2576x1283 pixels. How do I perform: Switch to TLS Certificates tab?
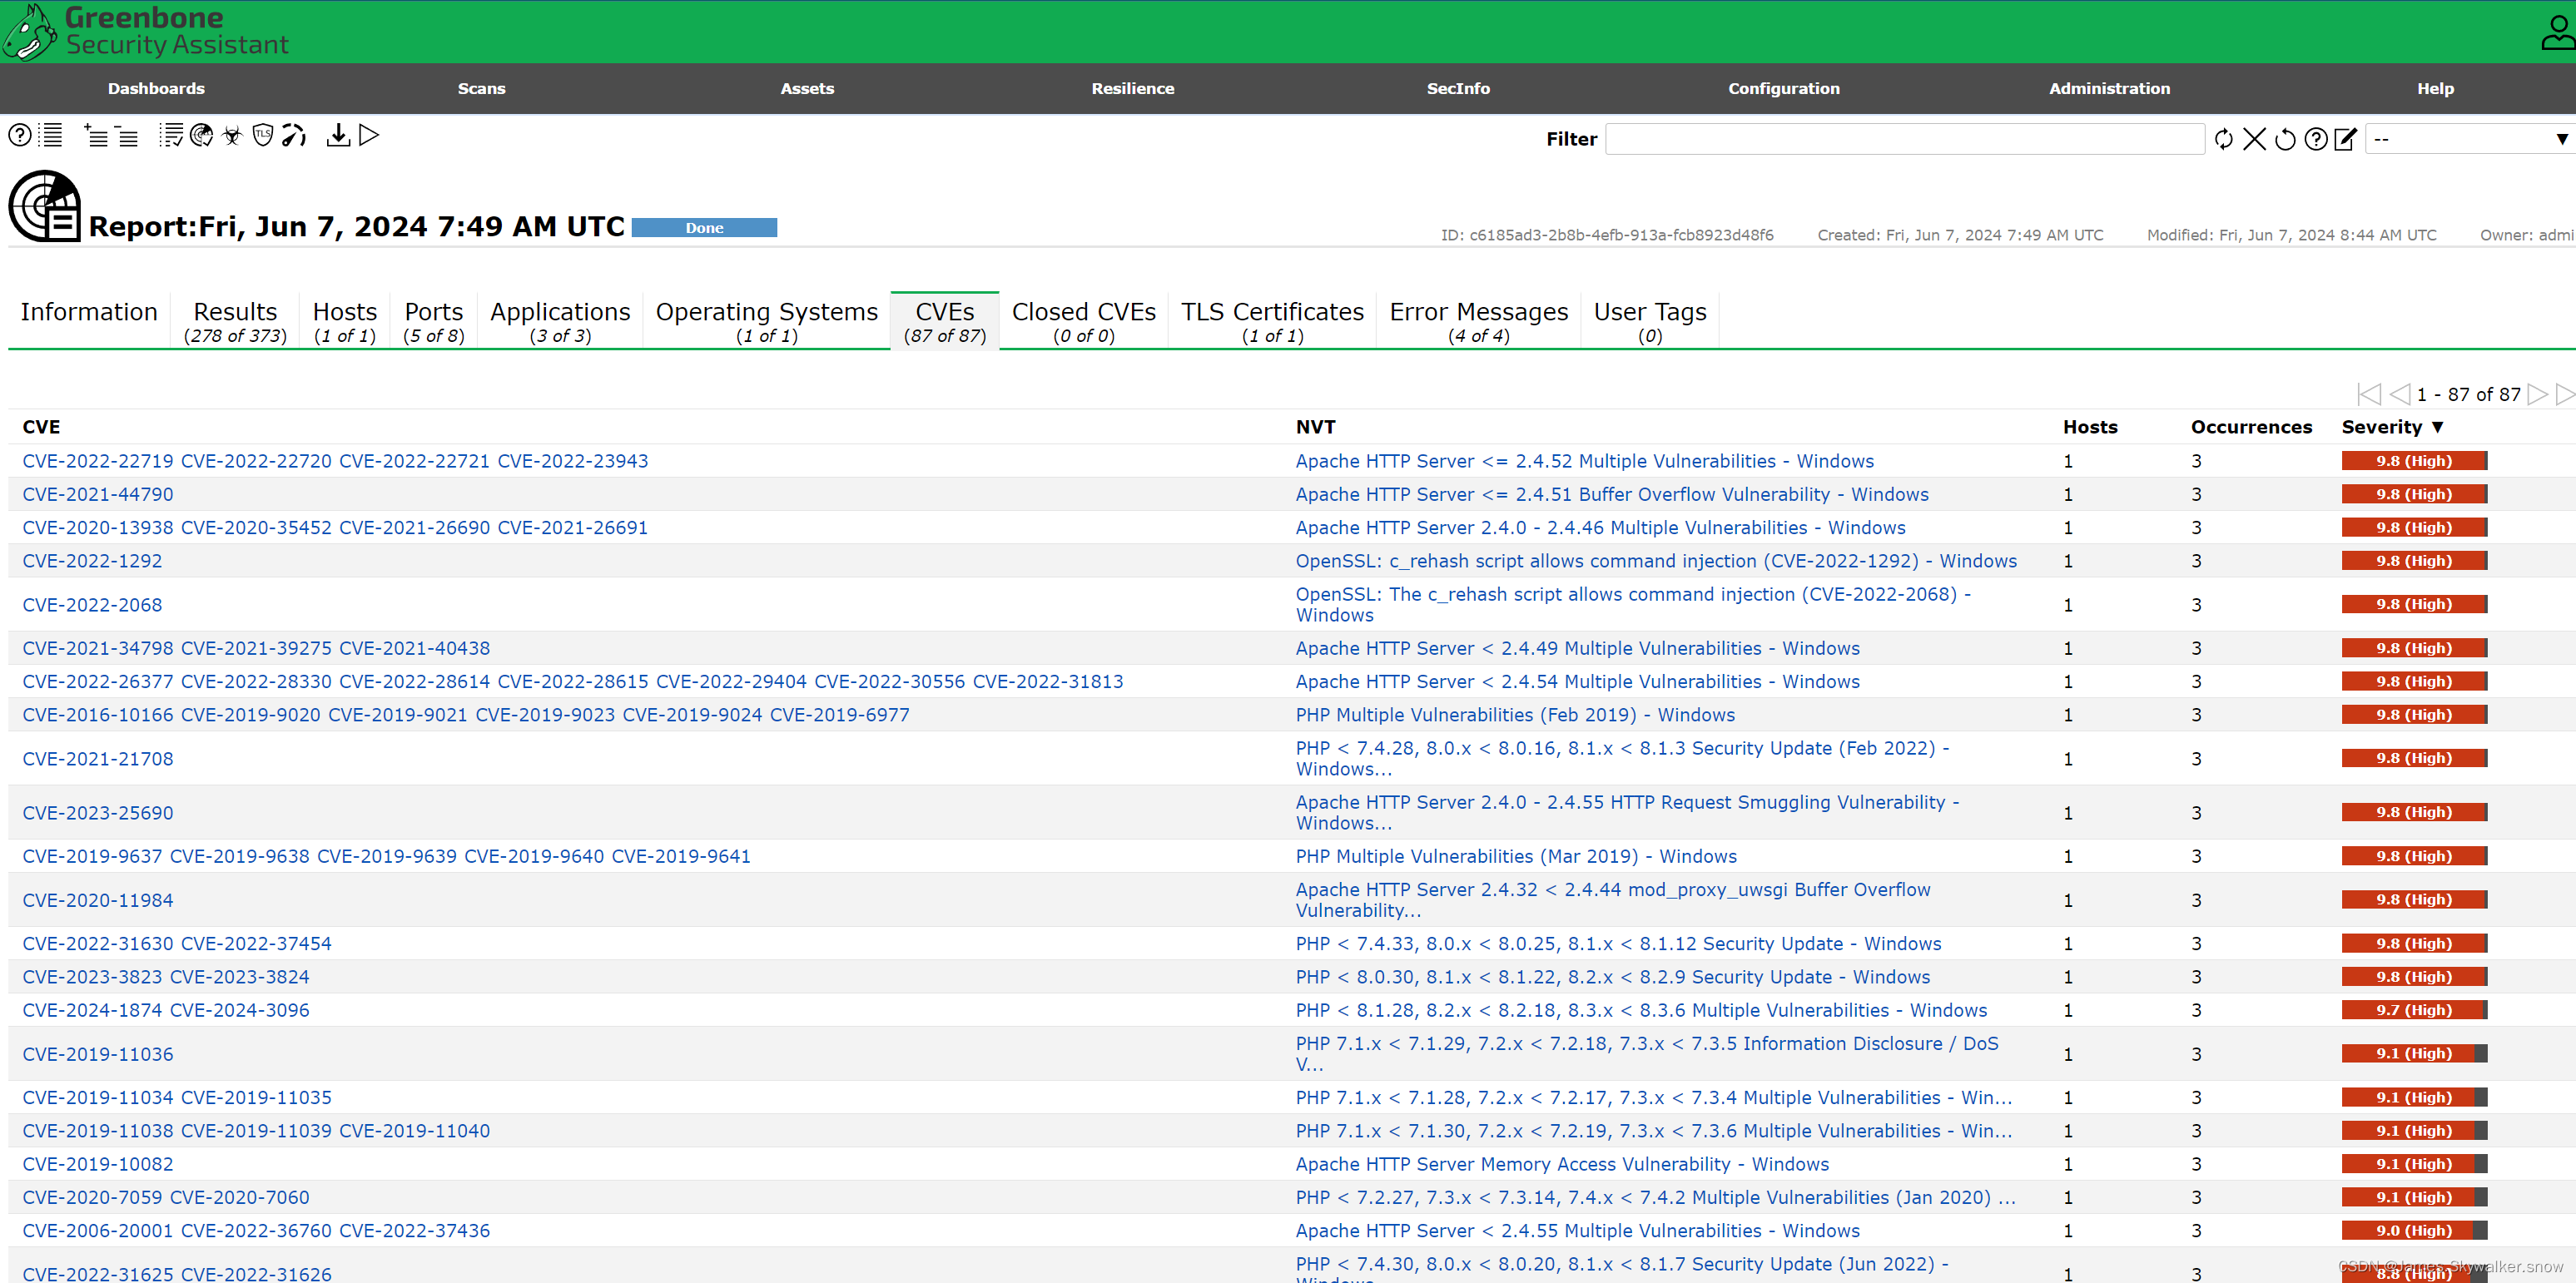pyautogui.click(x=1272, y=321)
